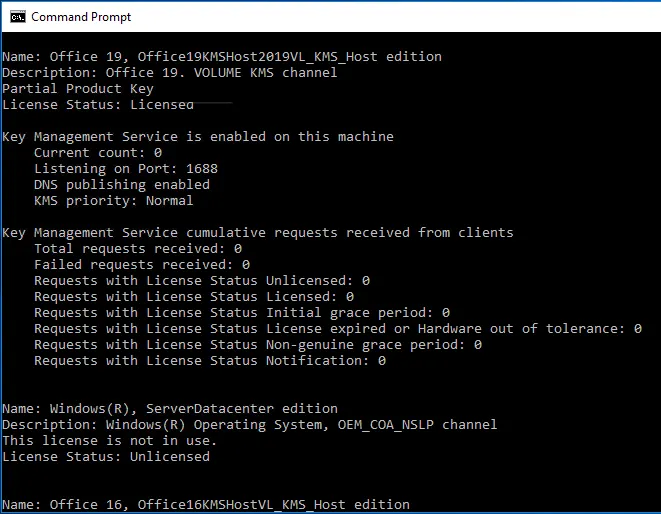Viewport: 661px width, 514px height.
Task: Click the Non-genuine grace period requests line
Action: click(x=258, y=345)
